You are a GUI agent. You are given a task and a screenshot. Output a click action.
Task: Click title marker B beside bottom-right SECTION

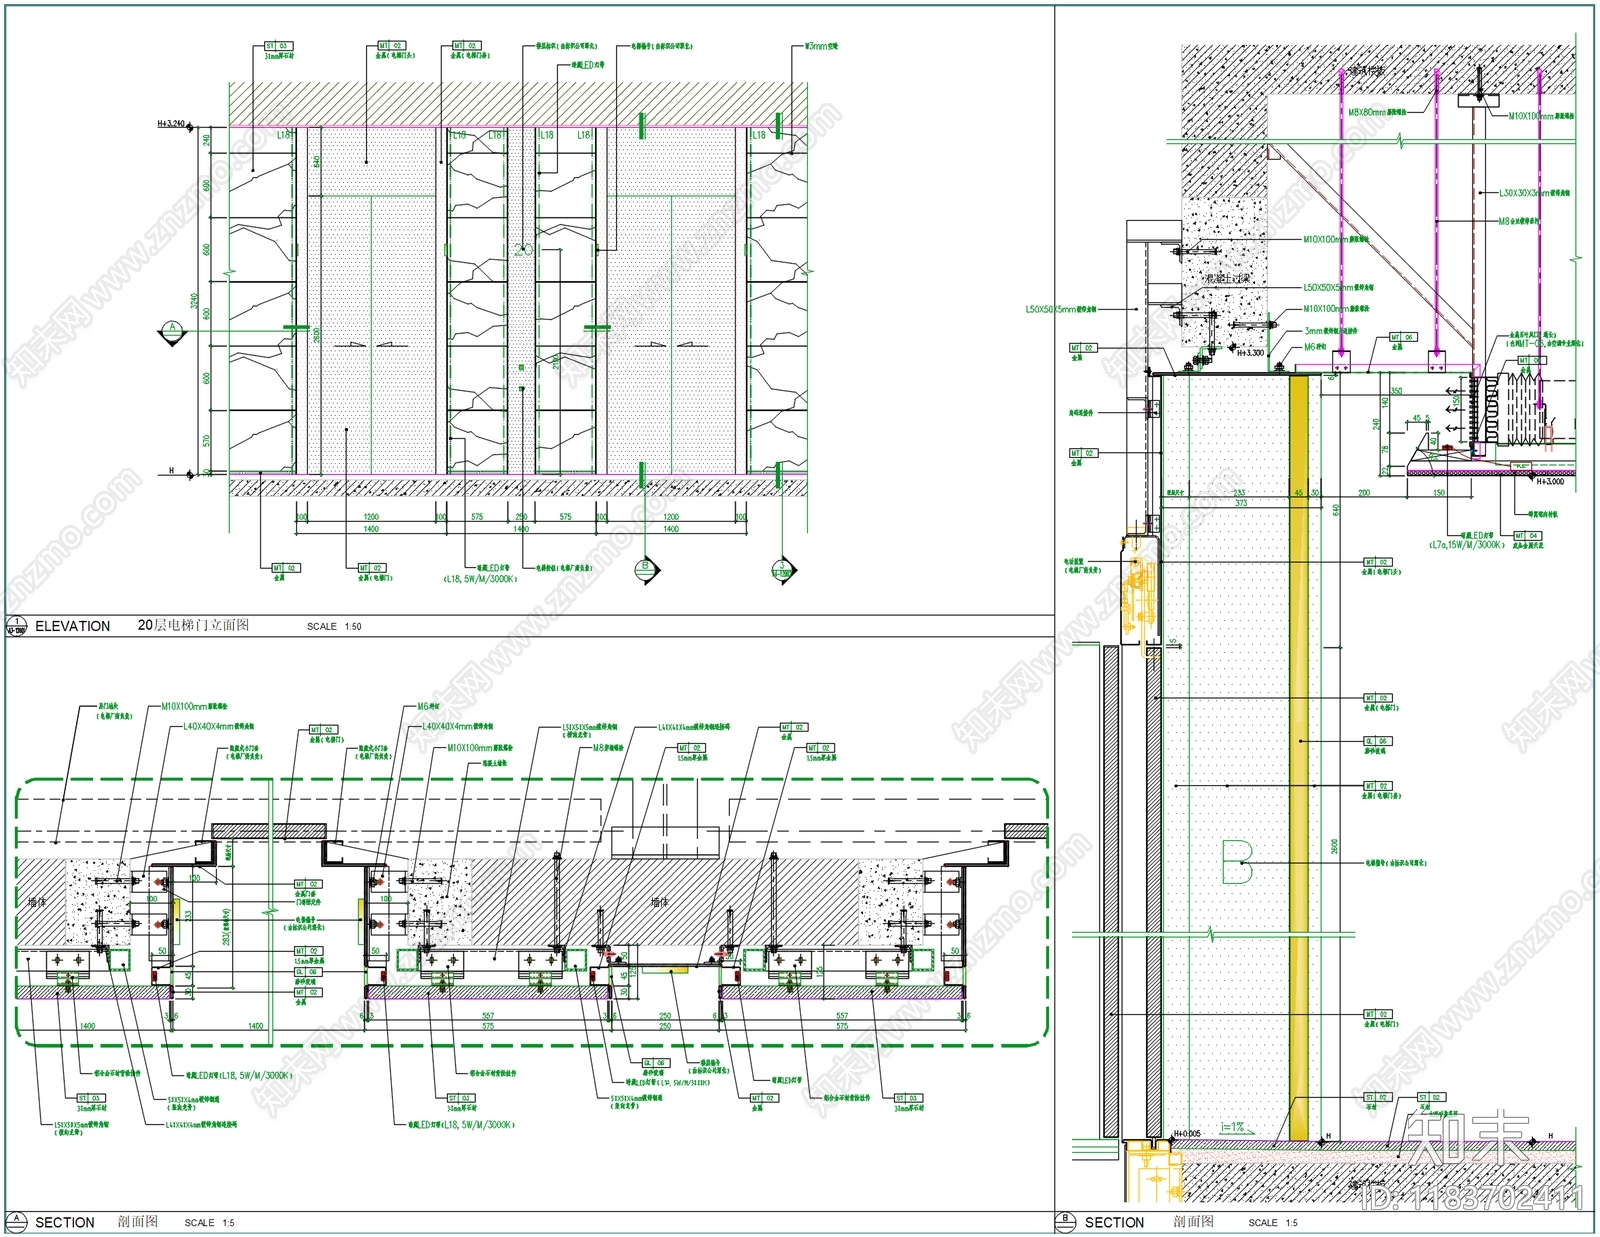point(1066,1221)
